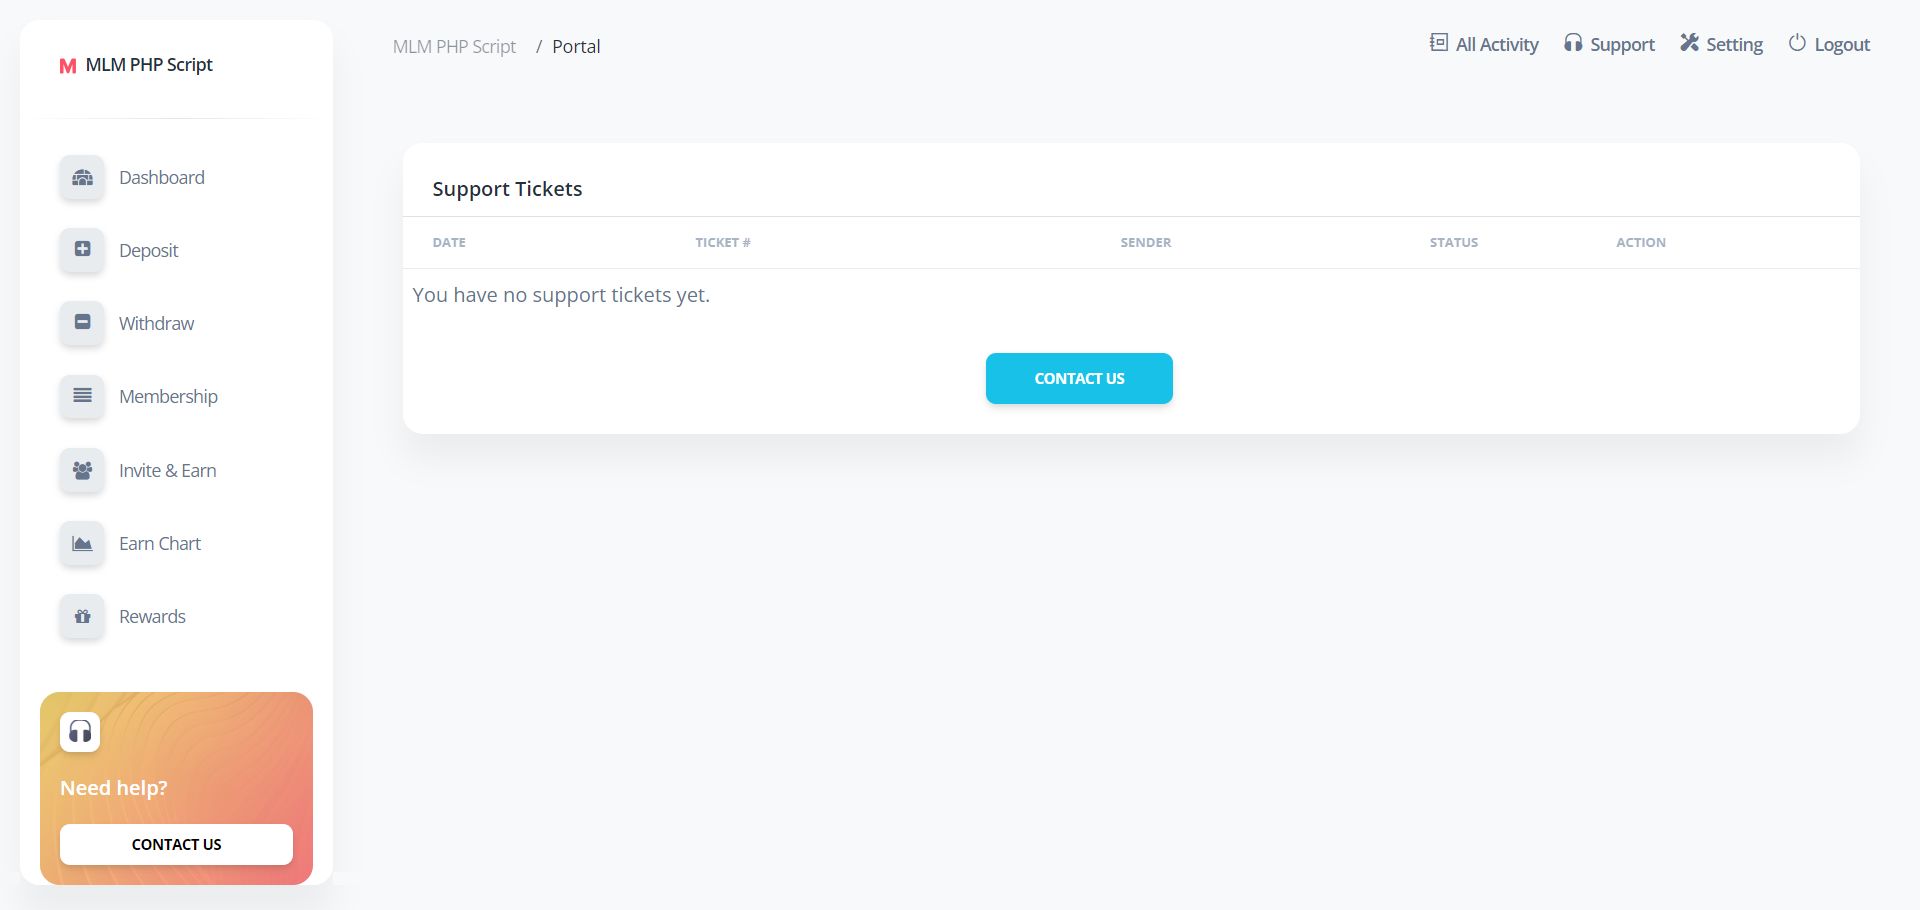The image size is (1920, 910).
Task: Click the Portal breadcrumb text
Action: [576, 47]
